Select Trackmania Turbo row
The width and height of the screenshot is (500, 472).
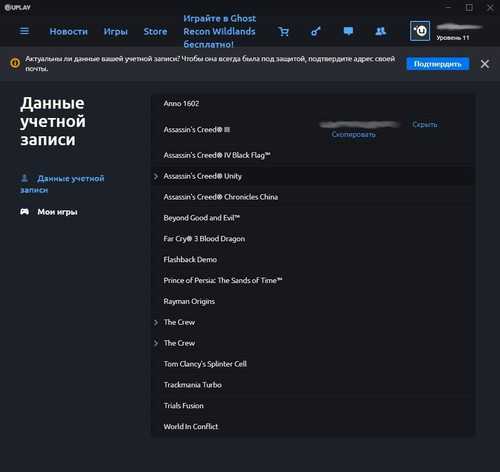(313, 385)
